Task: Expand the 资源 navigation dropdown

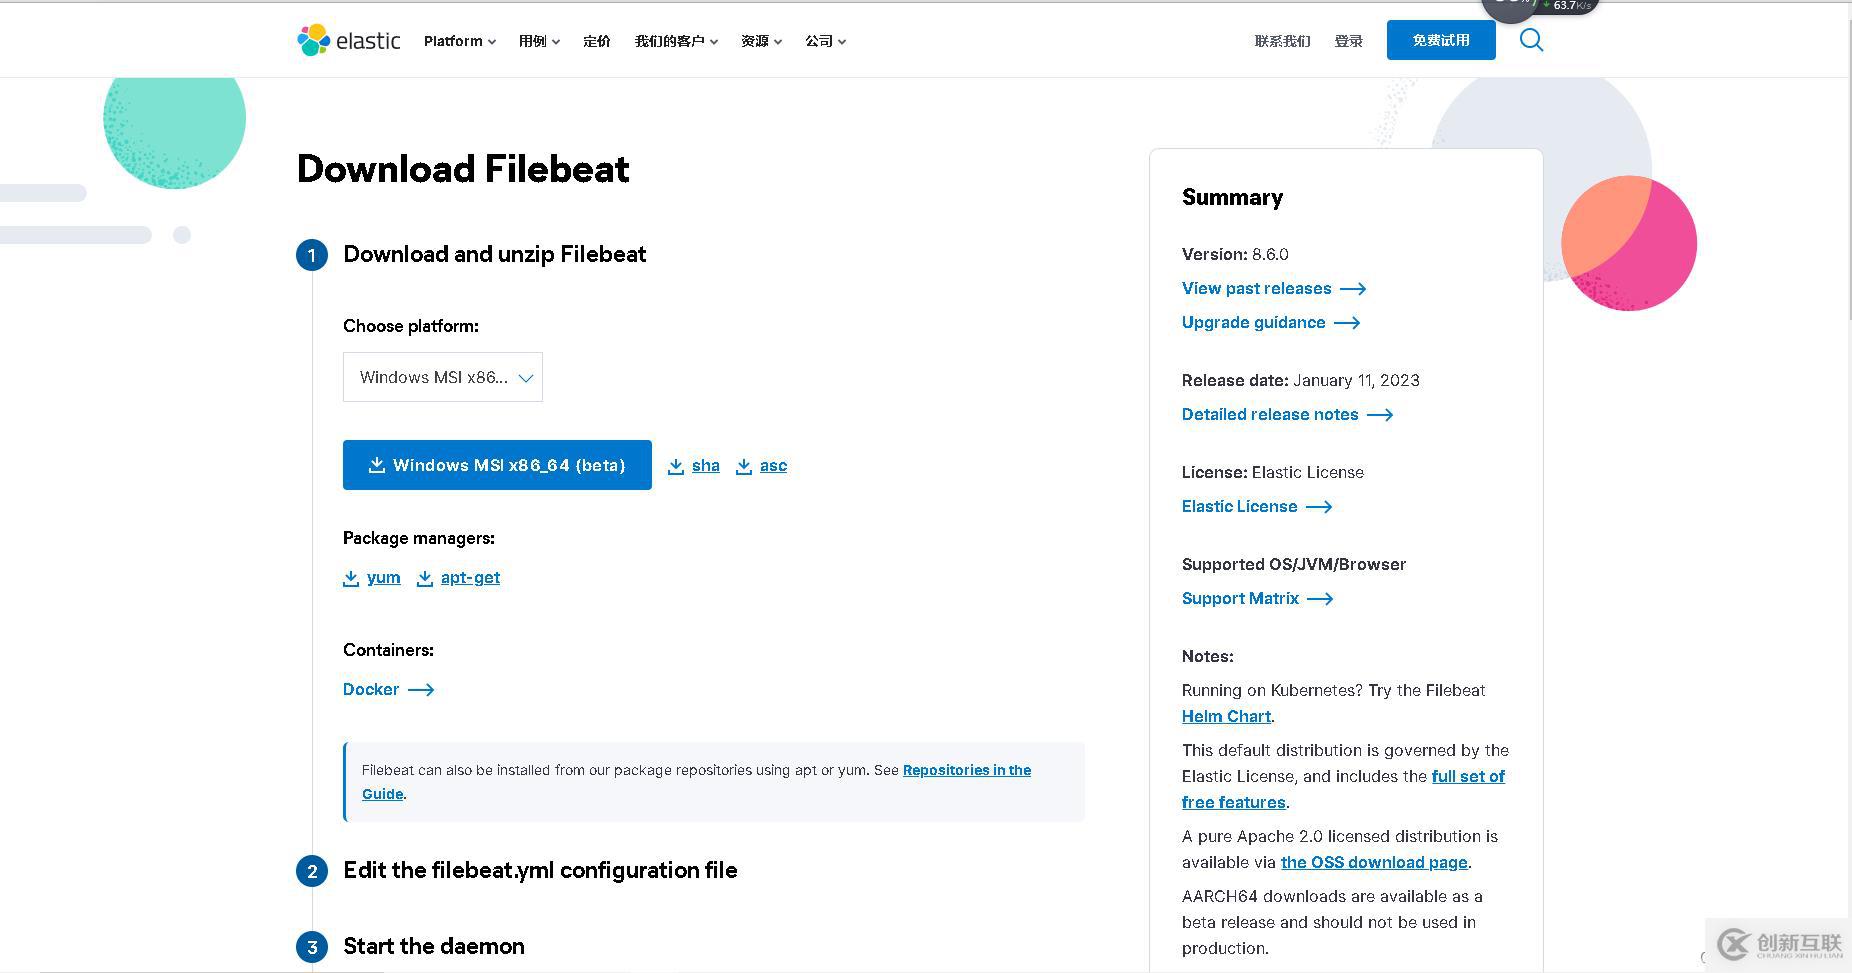Action: click(761, 41)
